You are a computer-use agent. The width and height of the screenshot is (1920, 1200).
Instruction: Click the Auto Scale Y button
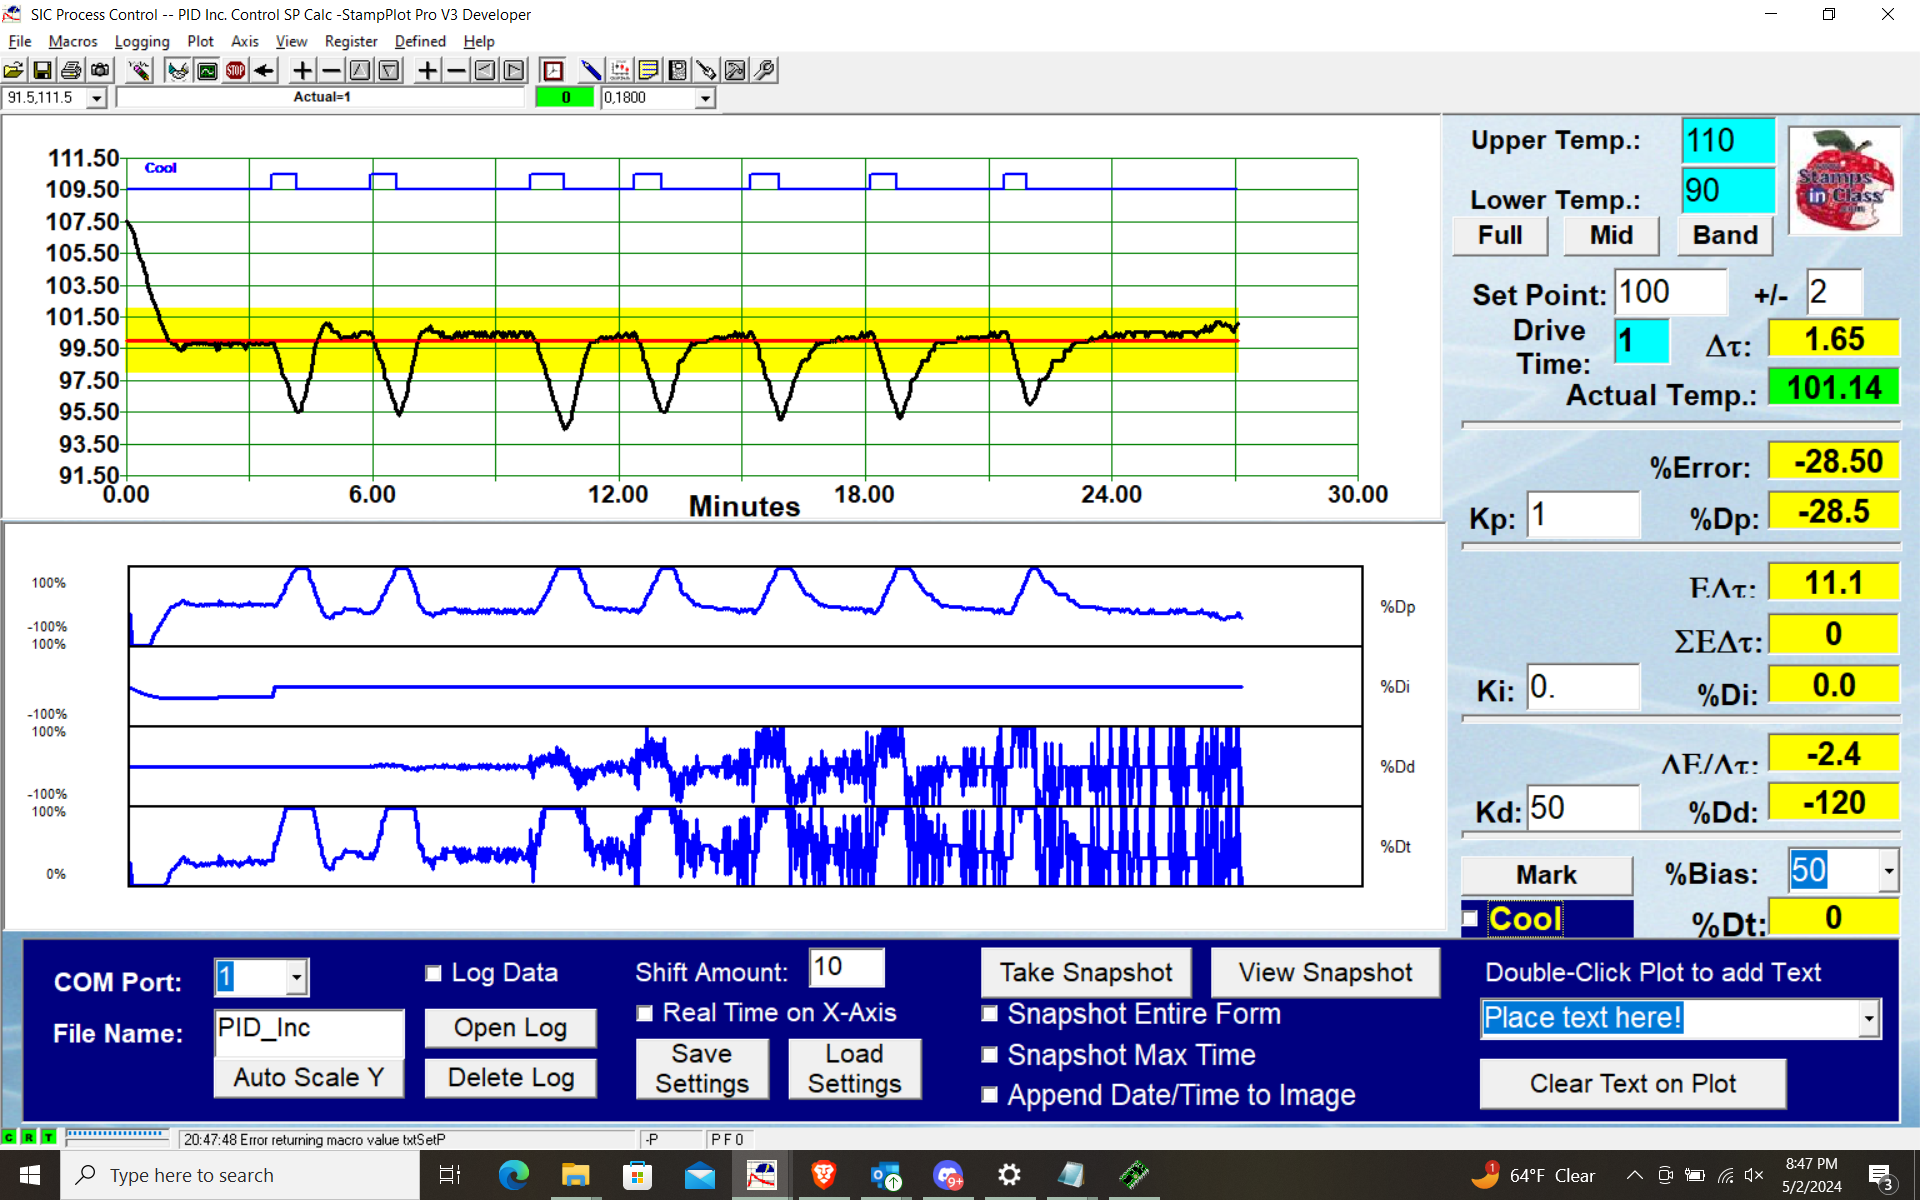tap(309, 1077)
